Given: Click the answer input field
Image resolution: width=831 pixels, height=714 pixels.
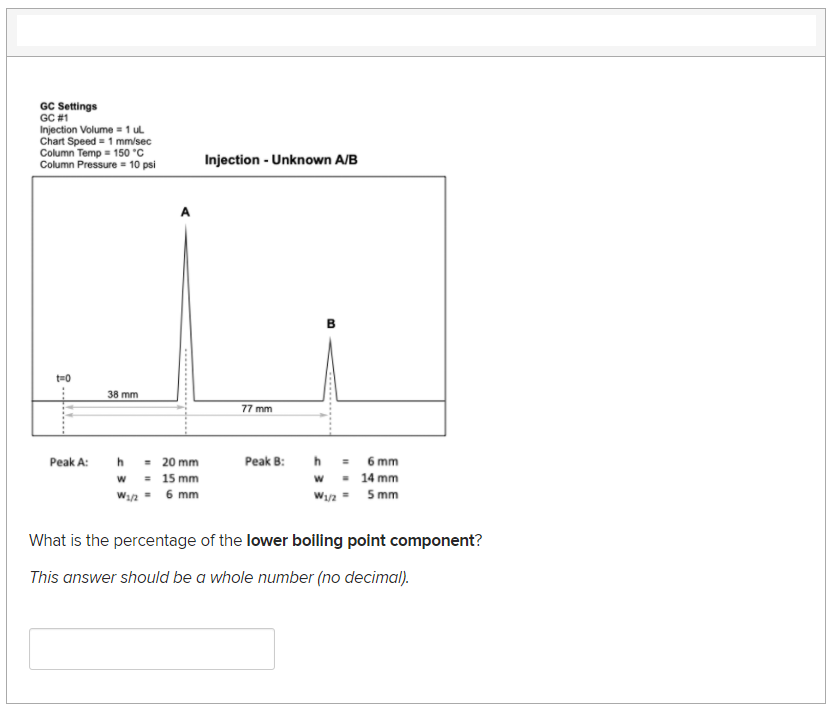Looking at the screenshot, I should pos(152,648).
